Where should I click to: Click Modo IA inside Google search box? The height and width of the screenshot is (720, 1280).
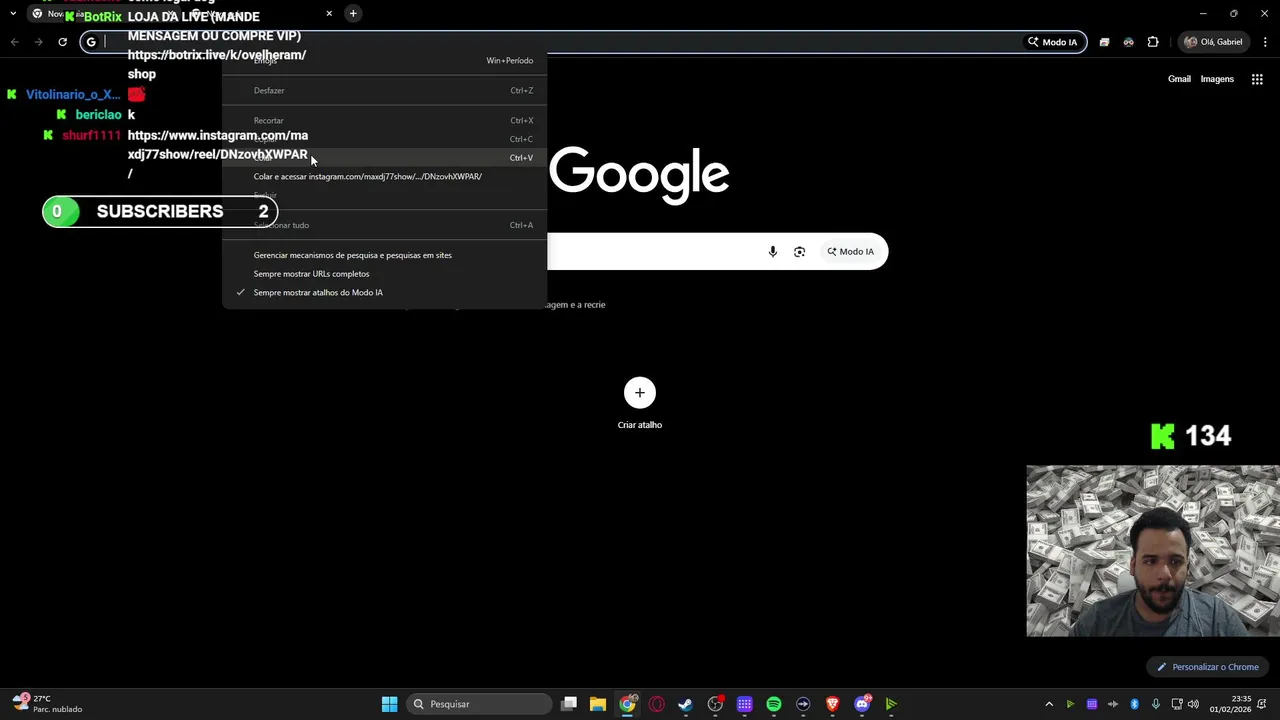(850, 252)
